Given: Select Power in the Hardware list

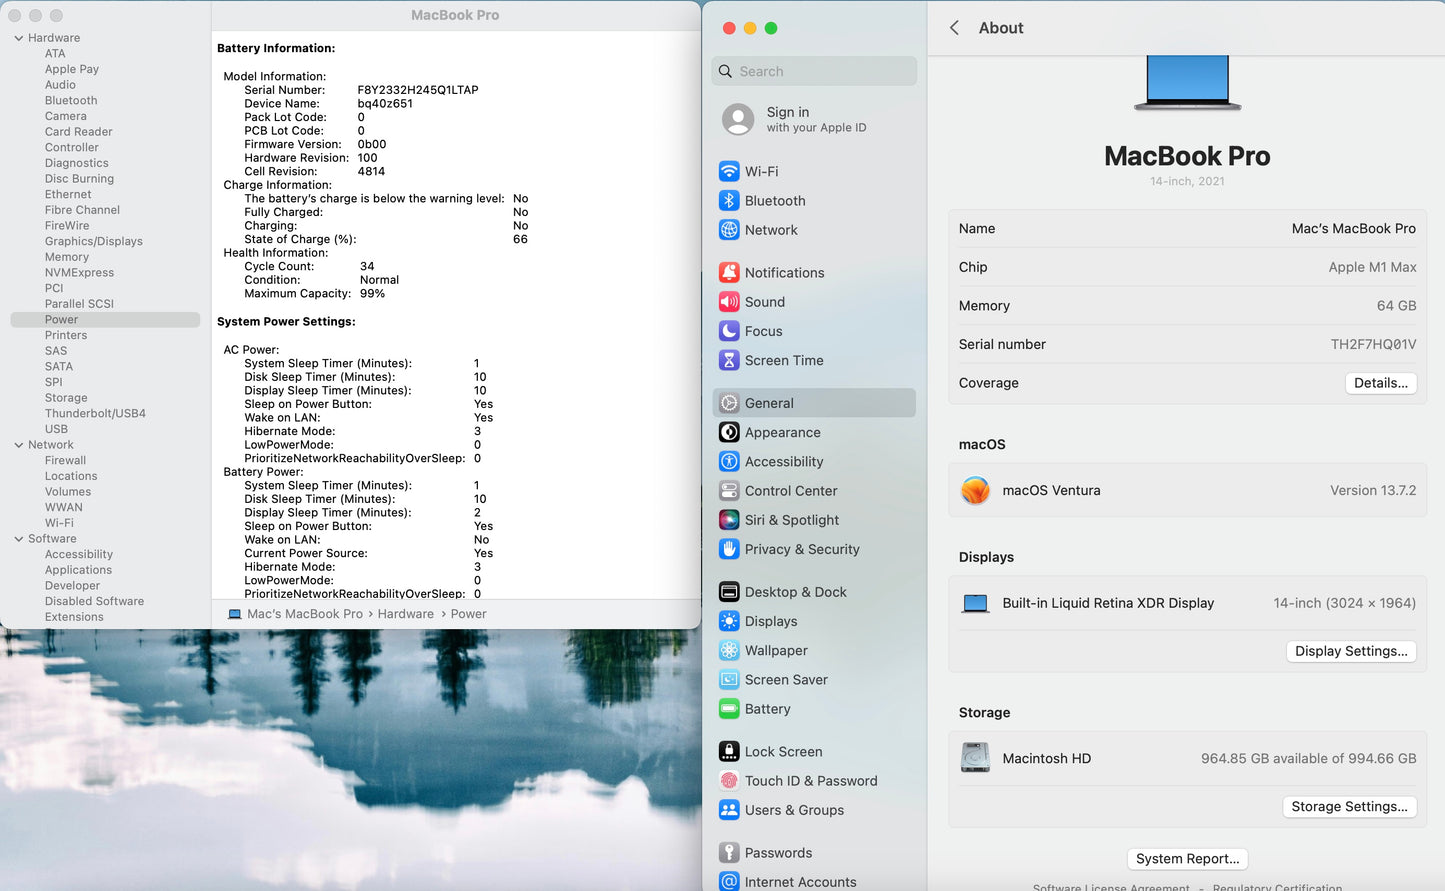Looking at the screenshot, I should click(x=105, y=320).
